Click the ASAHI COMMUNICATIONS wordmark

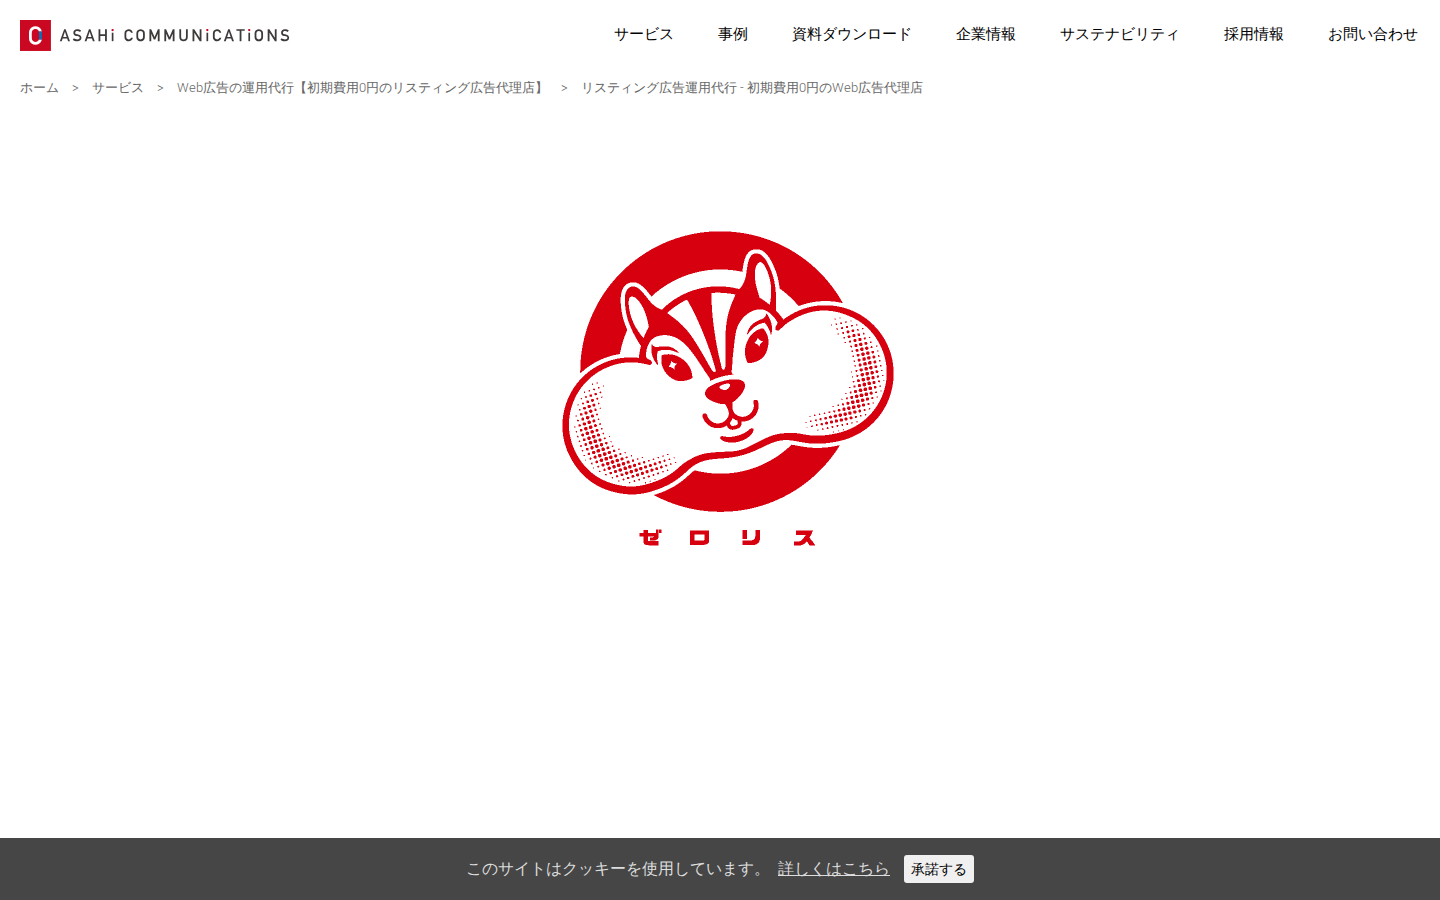click(175, 35)
